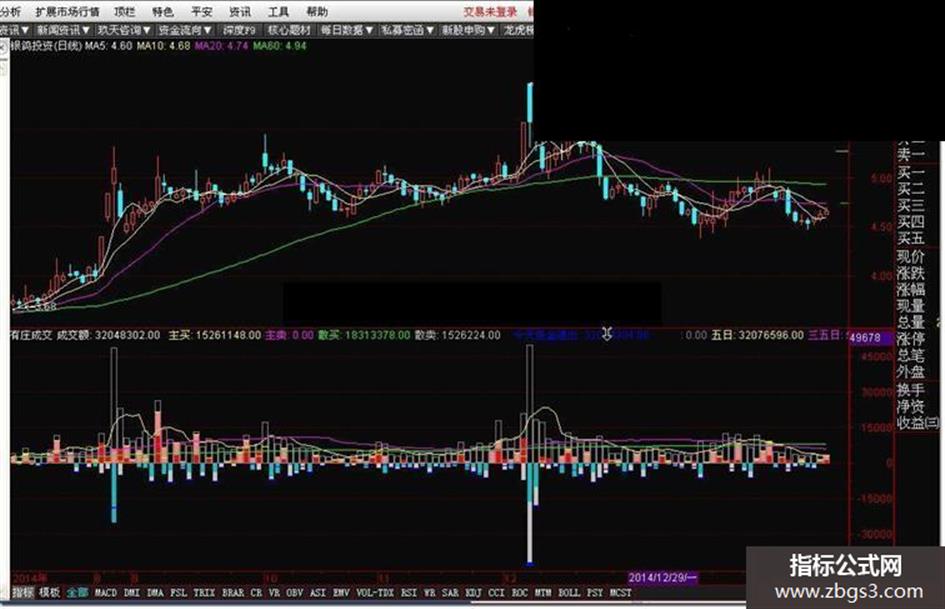Image resolution: width=945 pixels, height=609 pixels.
Task: Switch to the RSI indicator
Action: (409, 593)
